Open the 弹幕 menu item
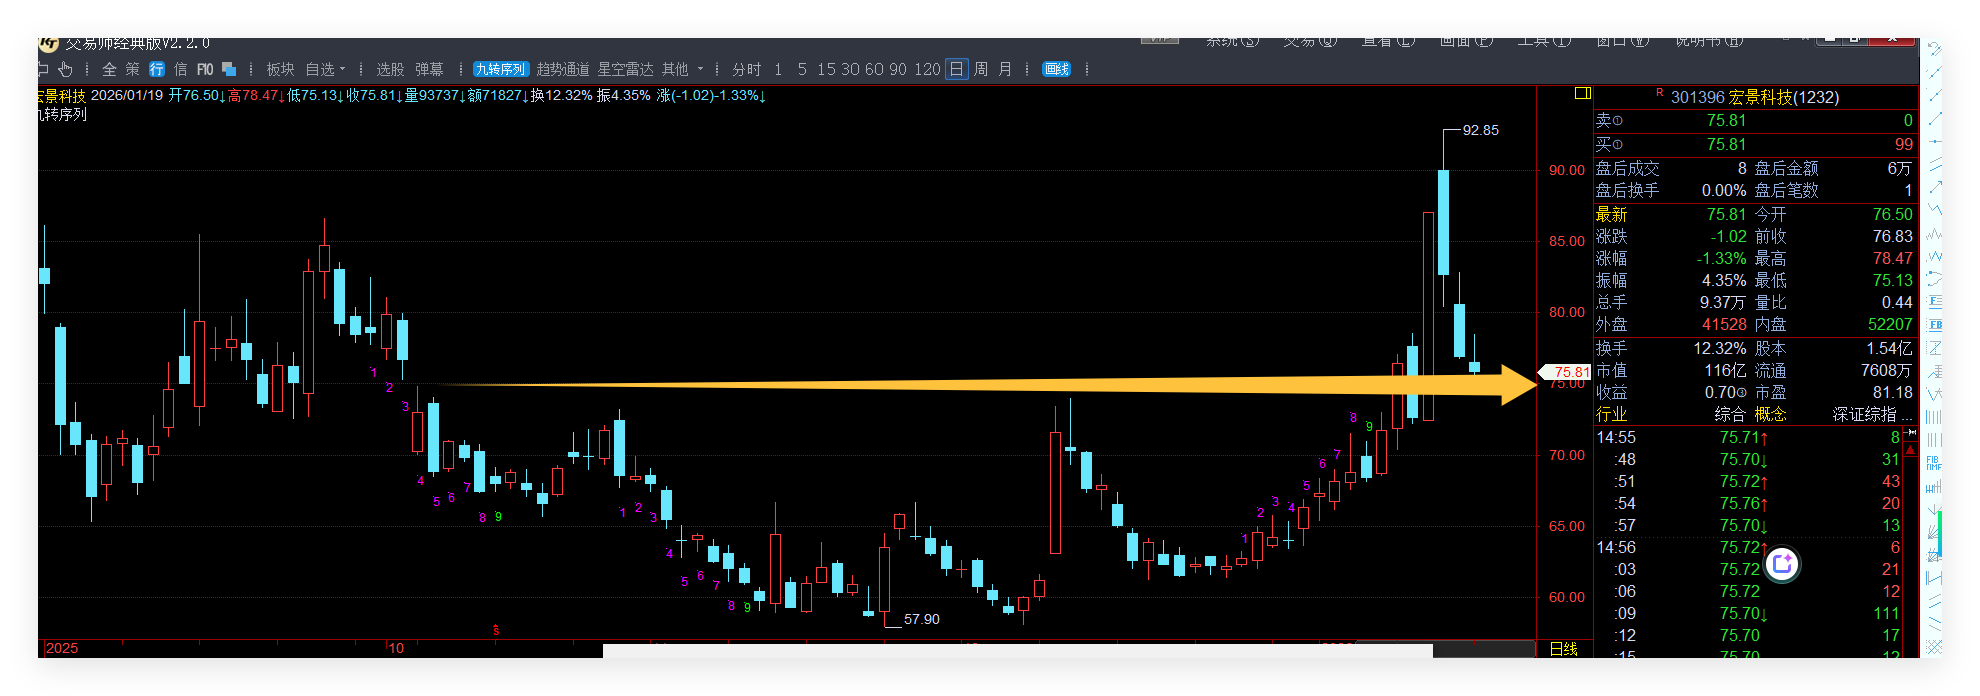 click(x=429, y=69)
